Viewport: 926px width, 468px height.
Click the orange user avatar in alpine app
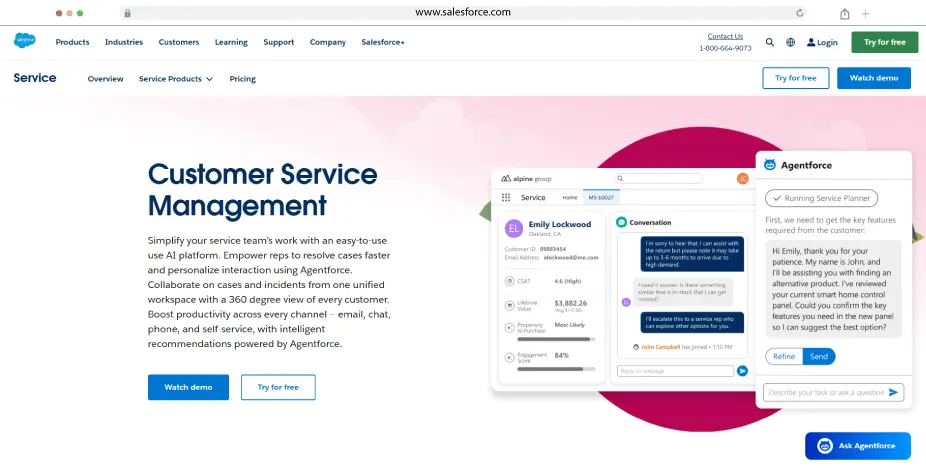(x=742, y=178)
